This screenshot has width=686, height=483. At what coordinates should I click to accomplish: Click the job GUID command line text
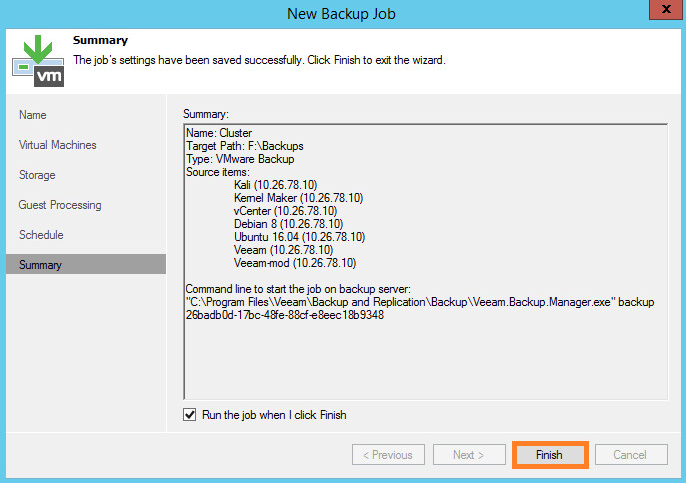click(x=285, y=315)
